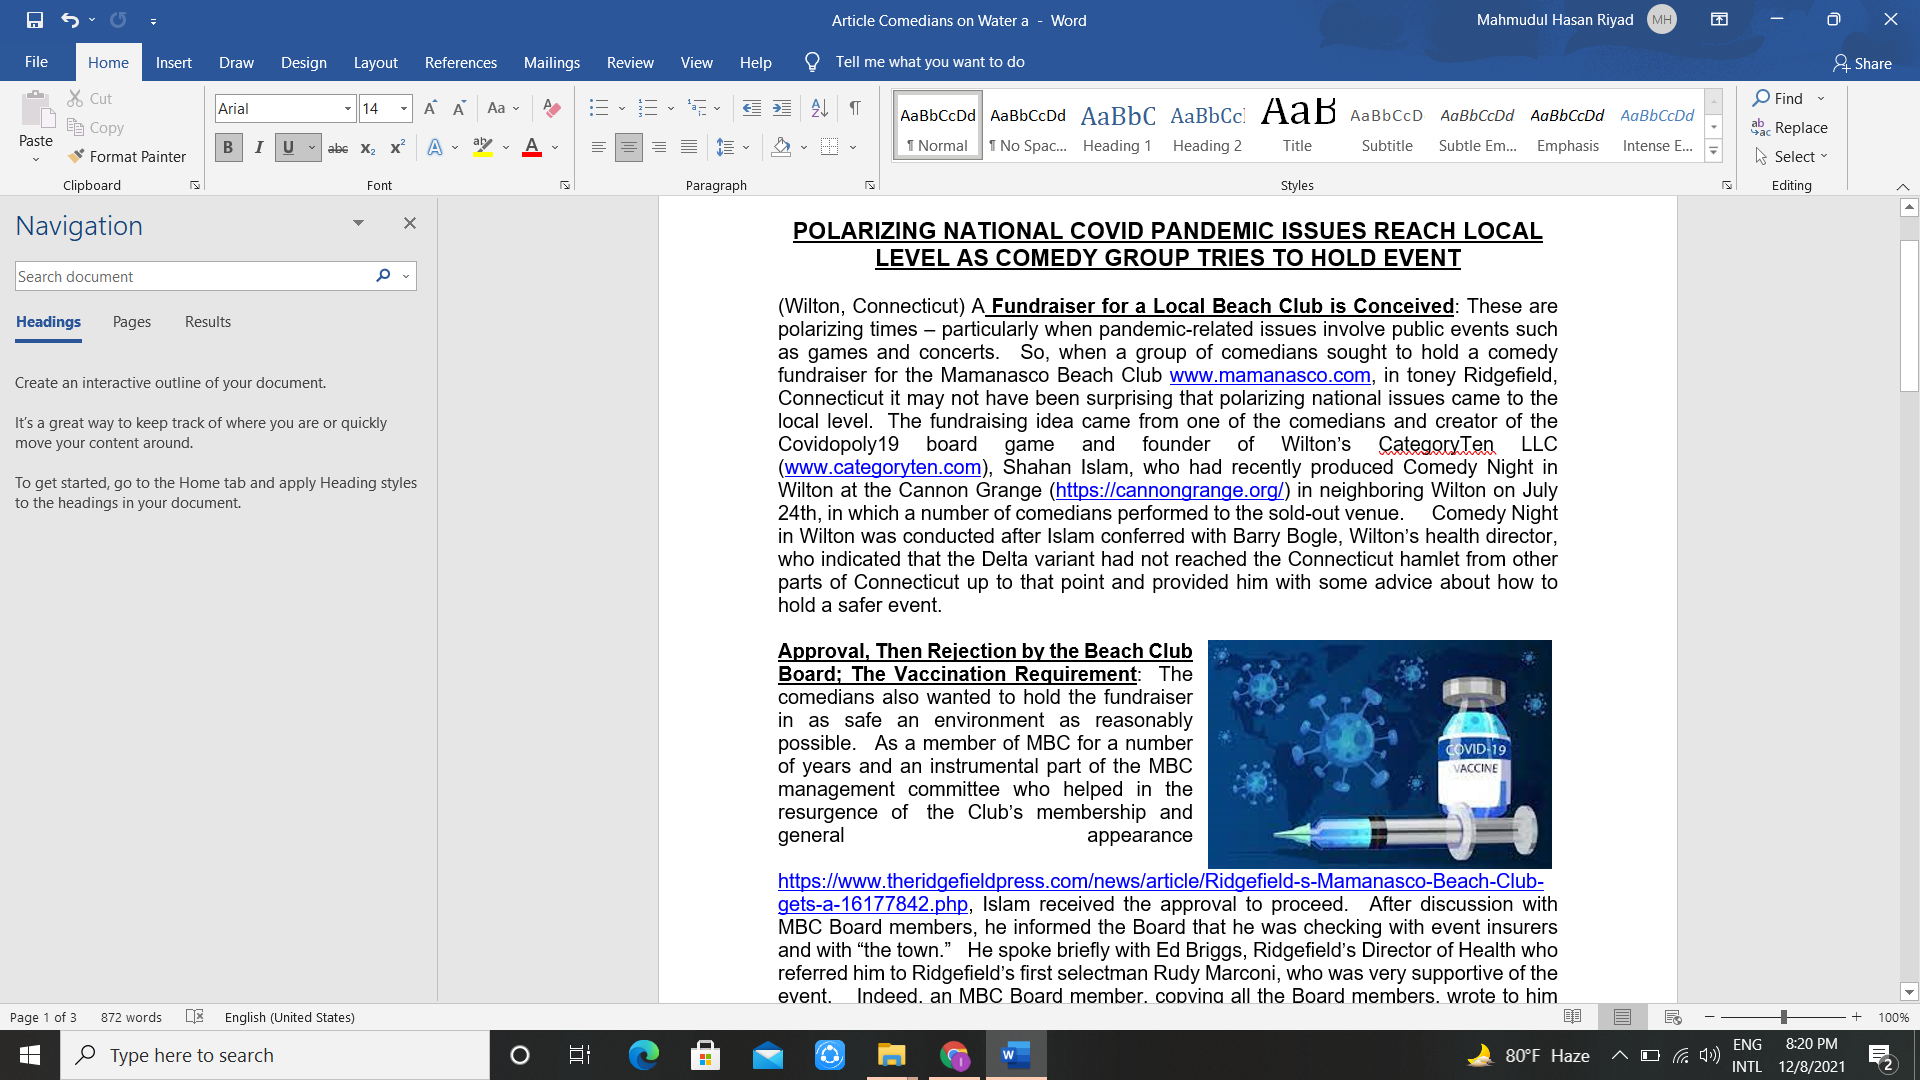Click the Format Painter brush icon
The height and width of the screenshot is (1080, 1920).
pos(76,156)
